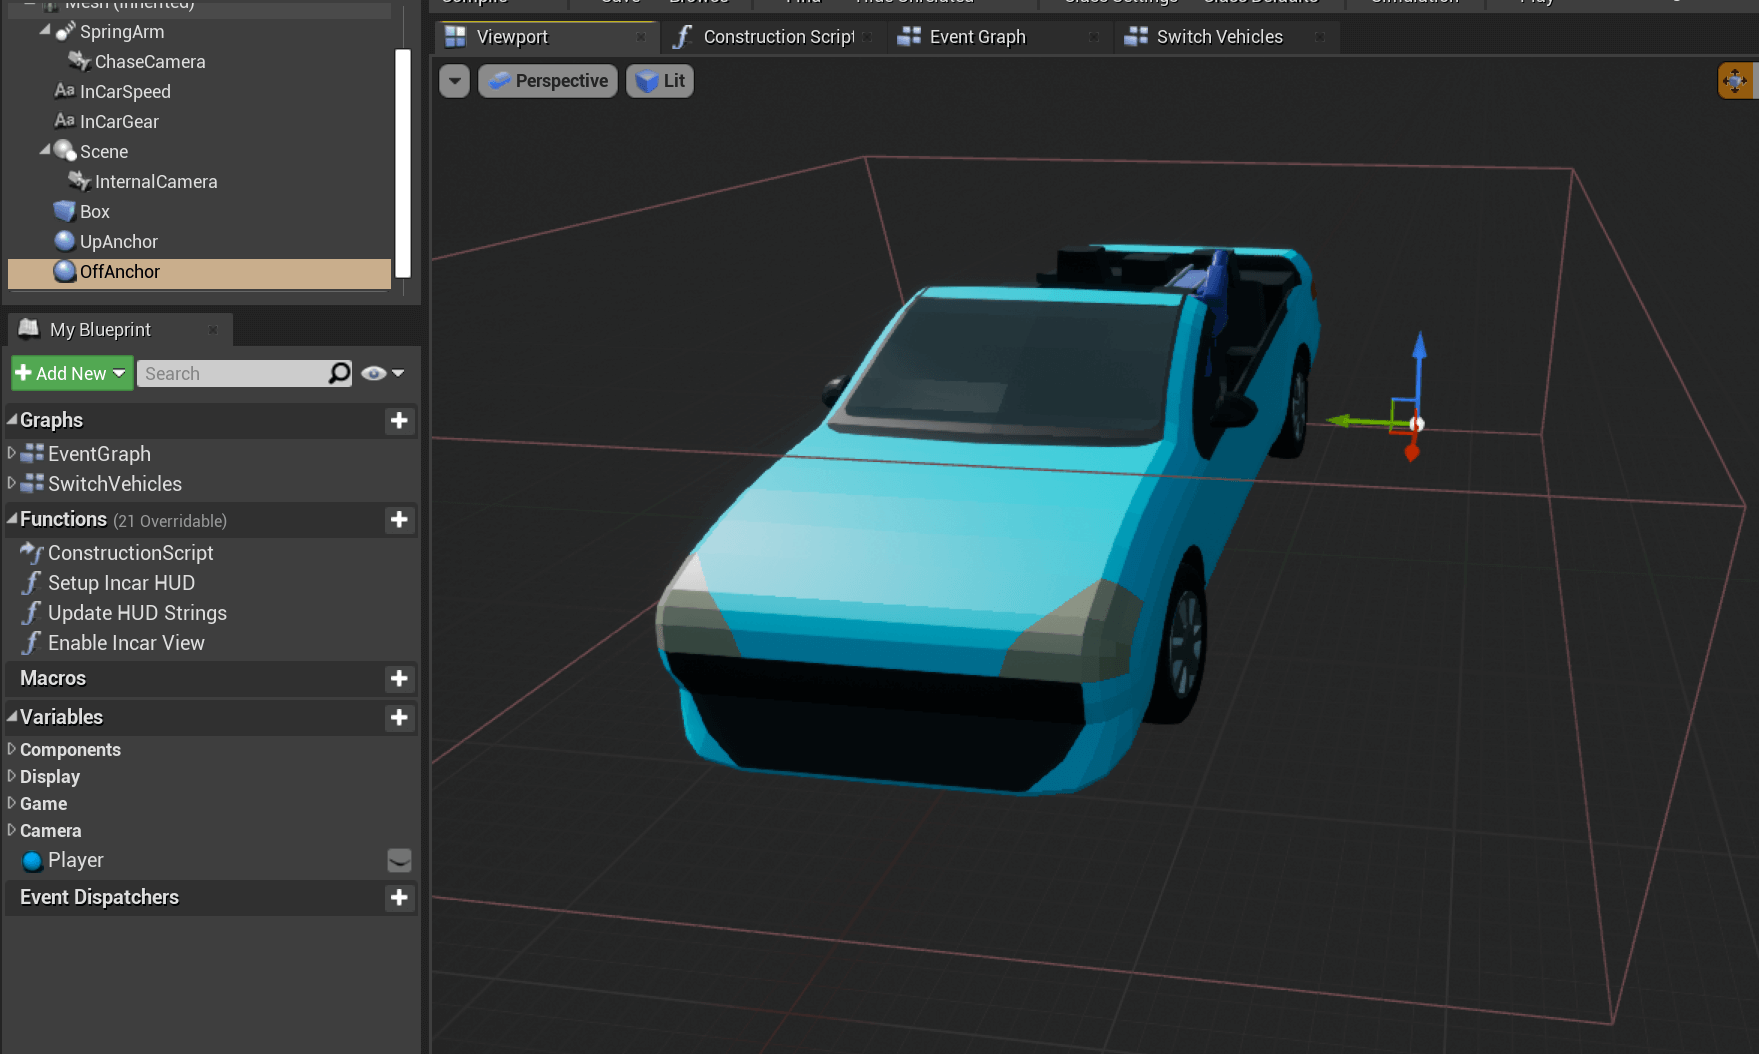This screenshot has height=1054, width=1759.
Task: Select the Box component row
Action: click(199, 211)
